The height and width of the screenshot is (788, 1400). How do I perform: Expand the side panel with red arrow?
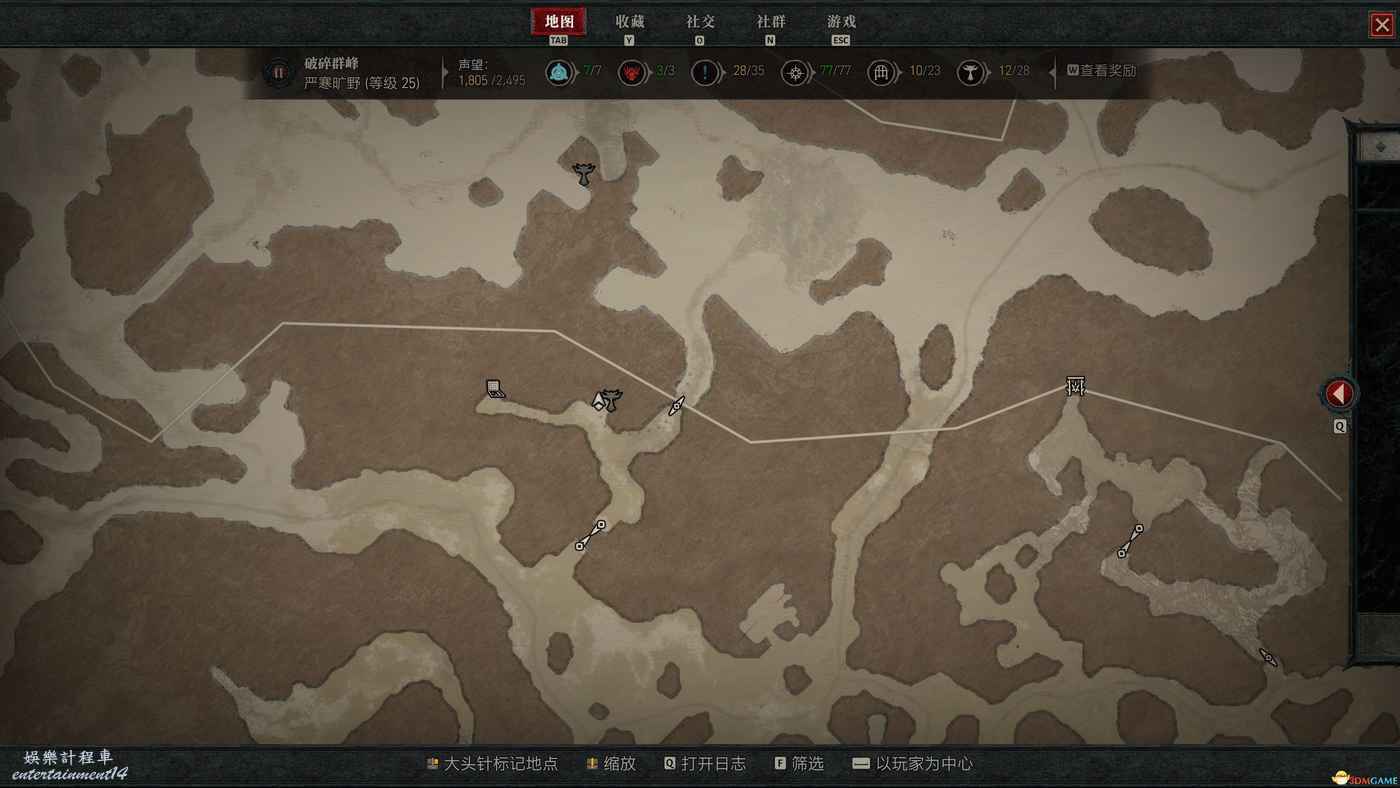[x=1339, y=394]
